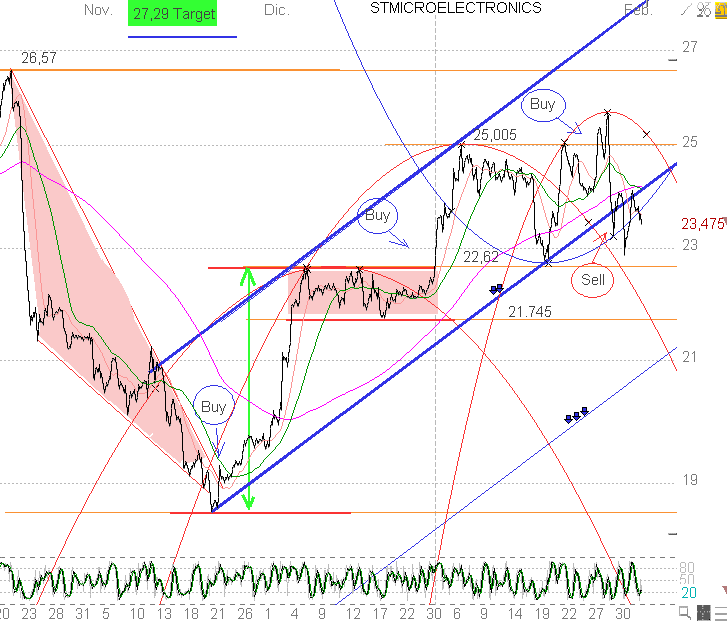Click the 22,62 support level label
The width and height of the screenshot is (727, 622).
coord(481,257)
